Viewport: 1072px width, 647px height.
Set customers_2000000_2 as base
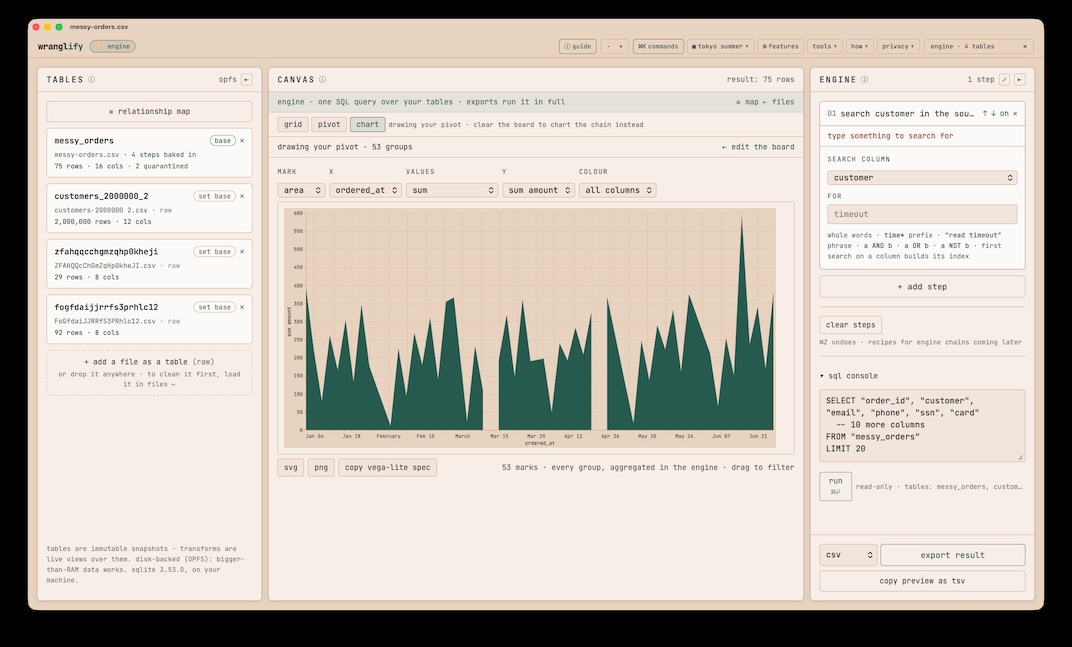[214, 196]
